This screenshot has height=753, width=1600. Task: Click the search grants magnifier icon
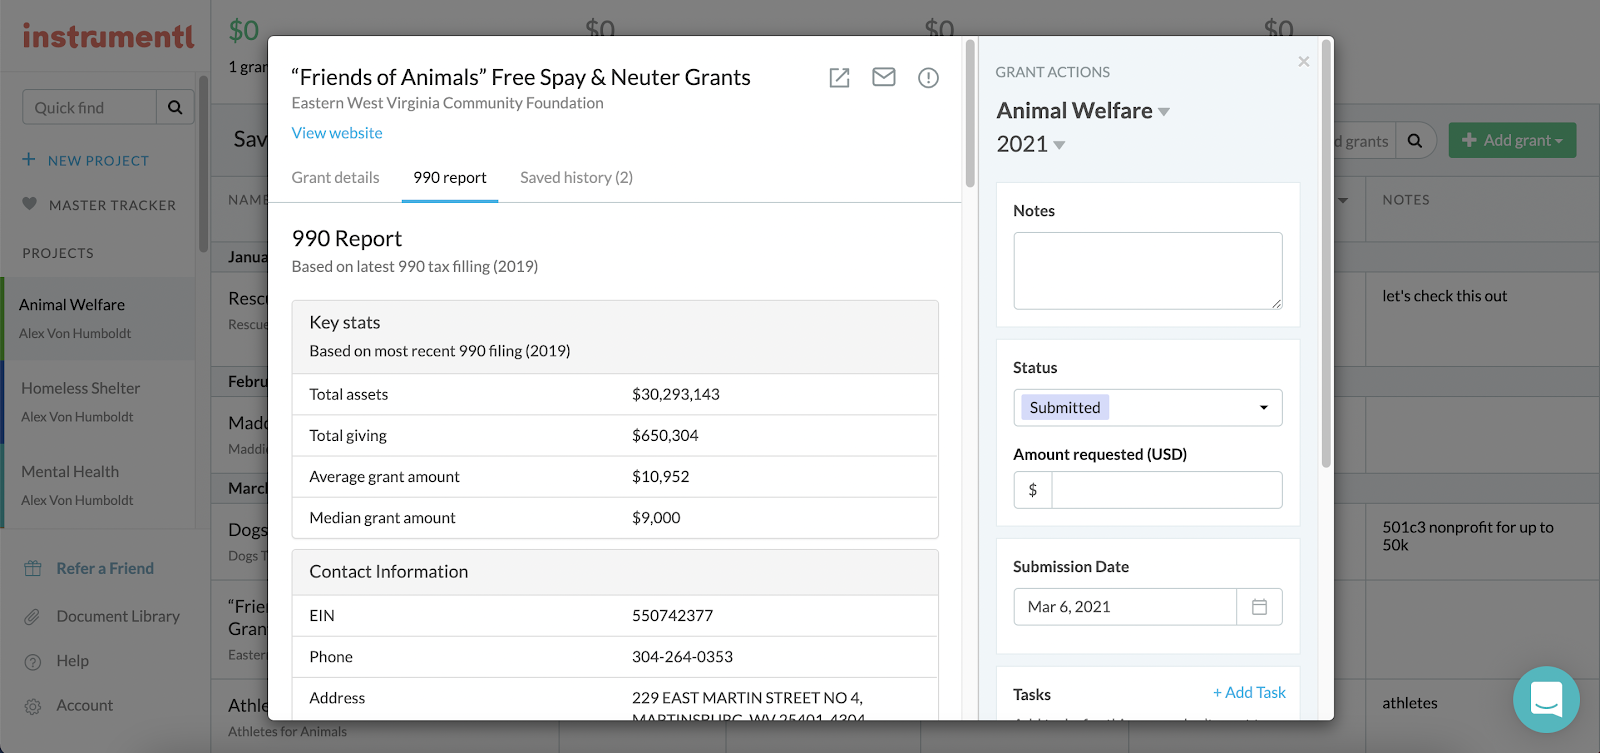[x=1415, y=141]
